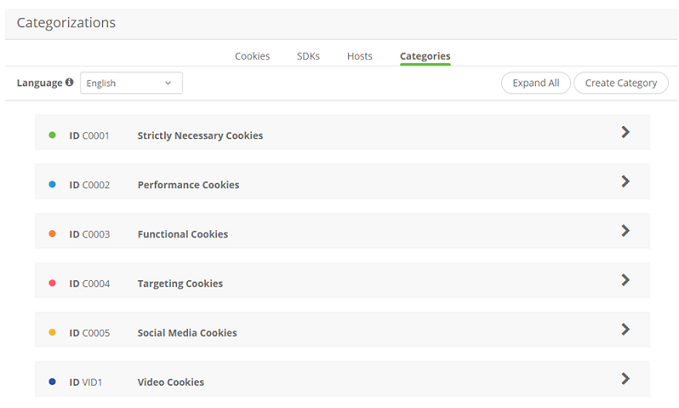This screenshot has height=408, width=679.
Task: Switch to the Cookies tab
Action: click(252, 56)
